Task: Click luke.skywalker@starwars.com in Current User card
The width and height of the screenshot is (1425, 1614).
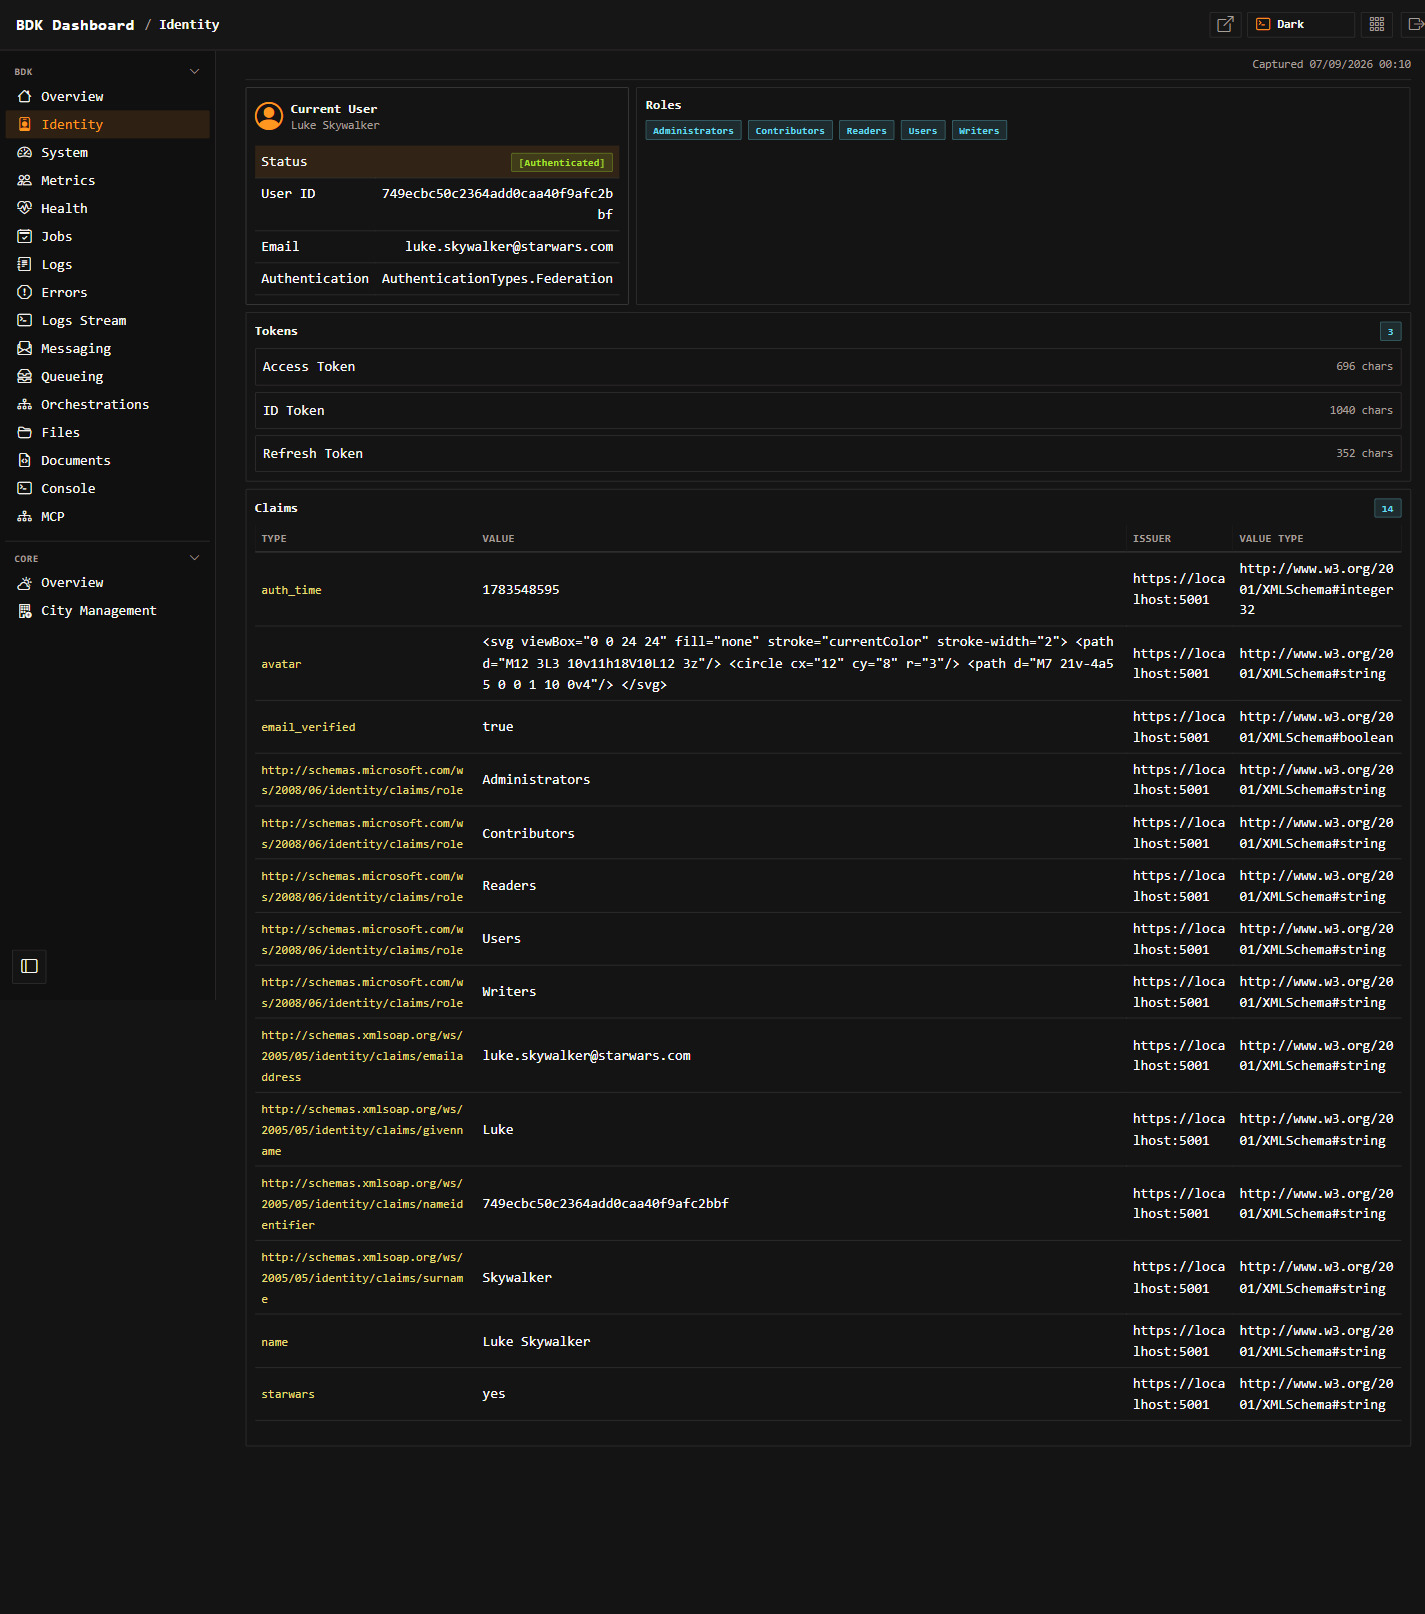Action: tap(509, 247)
